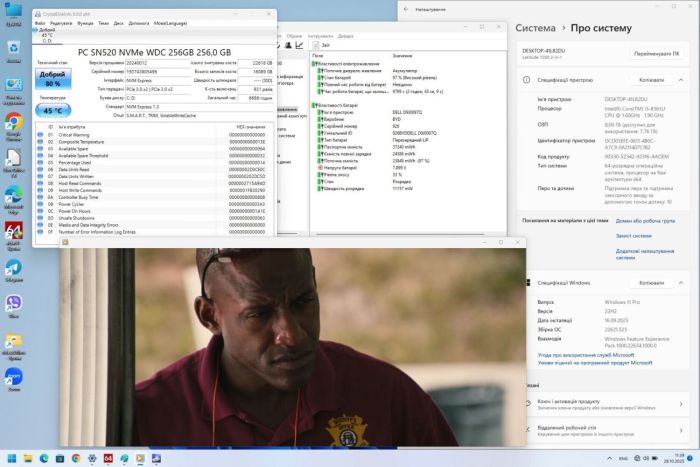Open the System protection link
The width and height of the screenshot is (700, 467).
tap(633, 236)
